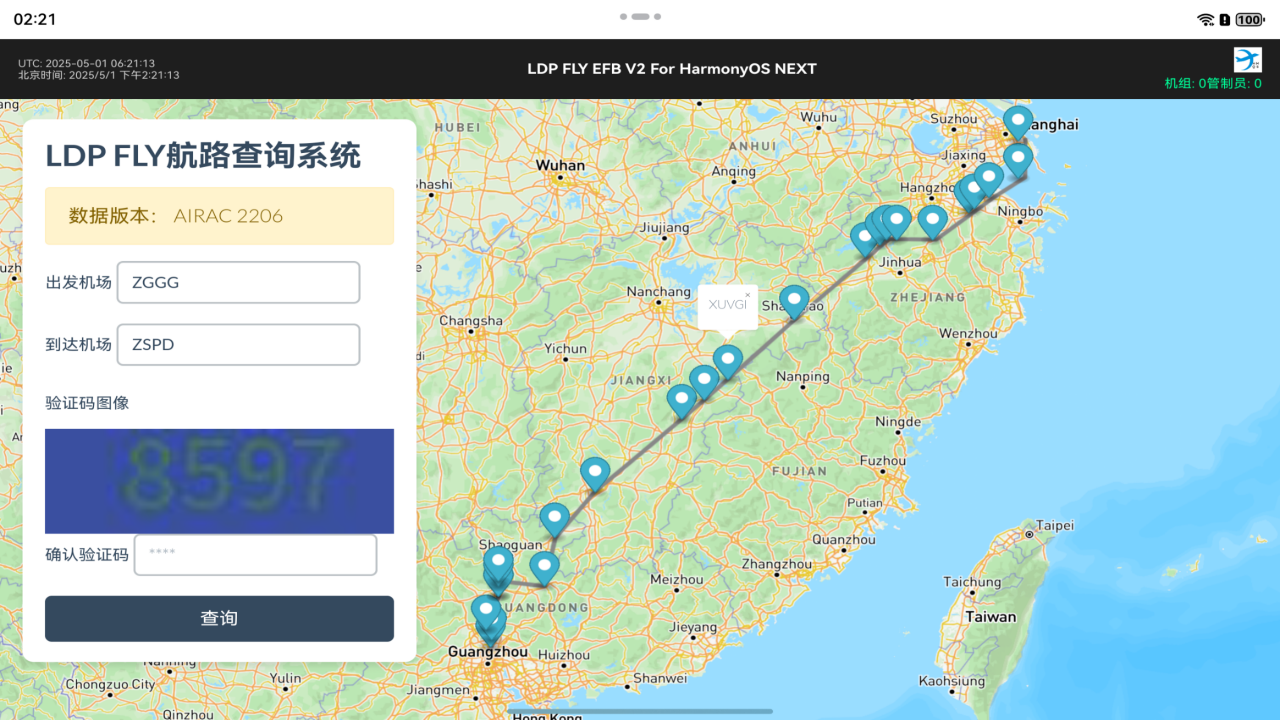Click the waypoint marker over Shanghai

(x=1017, y=121)
